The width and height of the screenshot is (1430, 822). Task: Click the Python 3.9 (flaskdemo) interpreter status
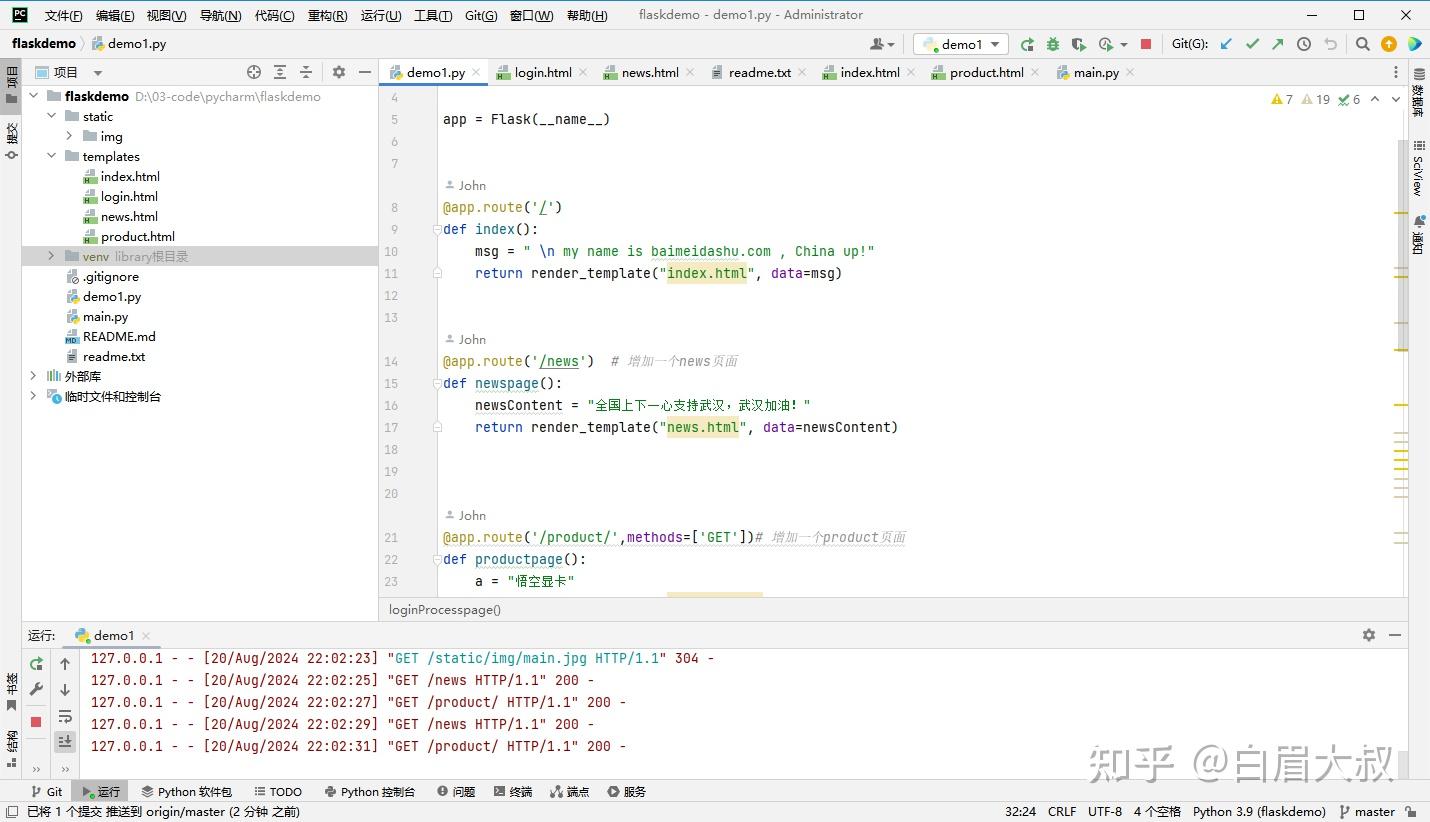coord(1258,811)
